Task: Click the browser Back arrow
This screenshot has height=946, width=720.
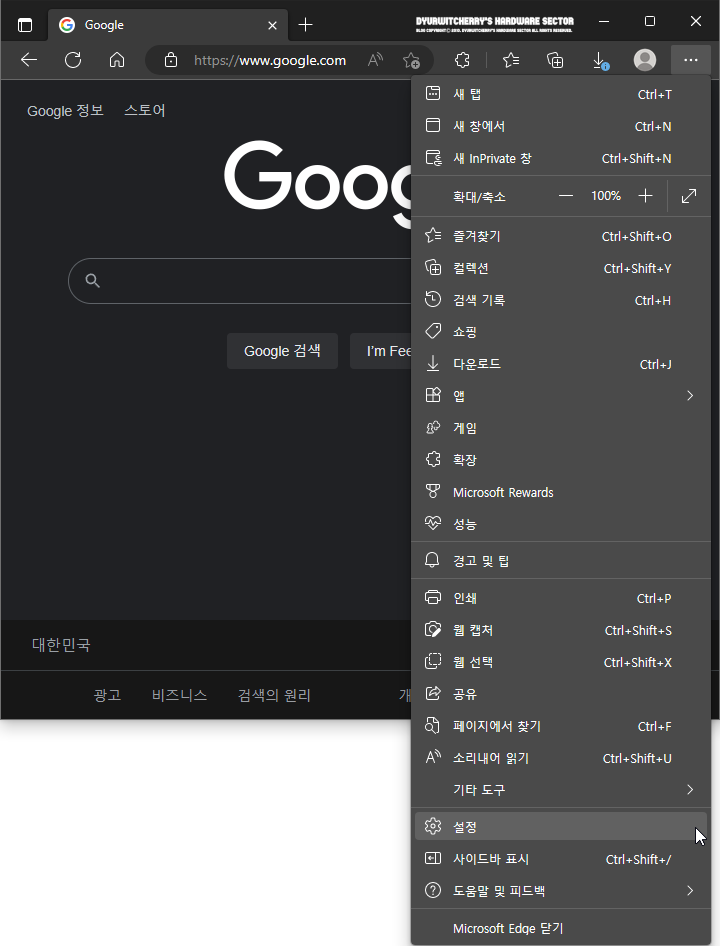Action: (29, 60)
